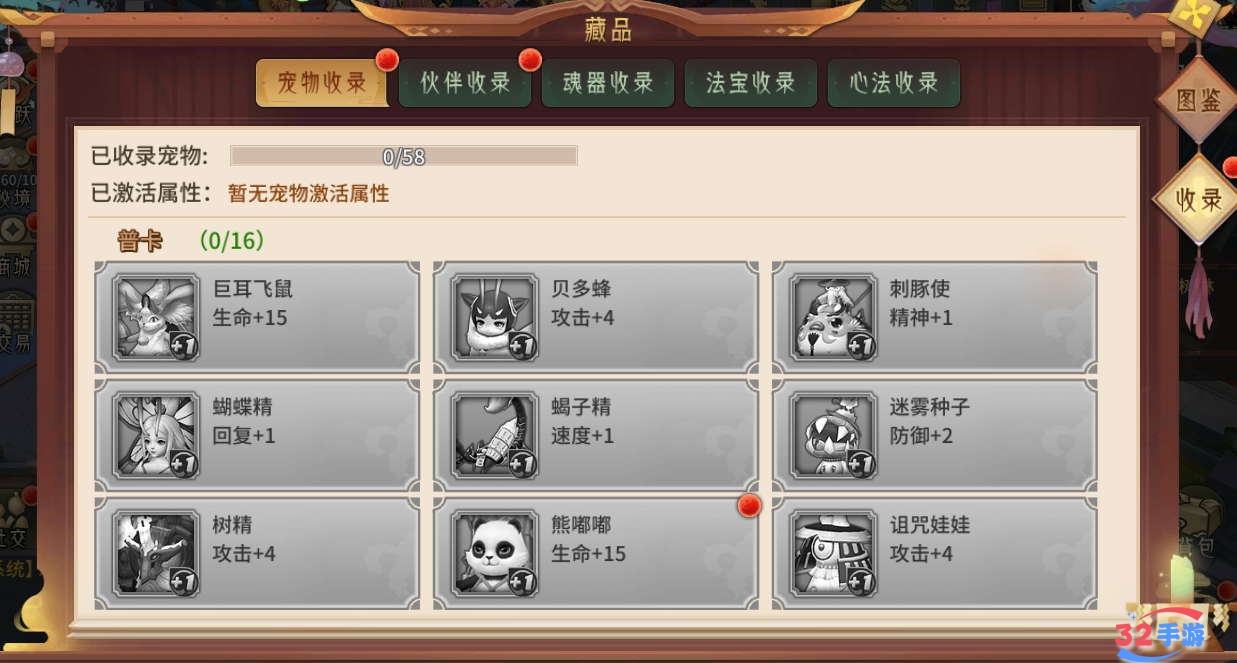
Task: Switch to the 宠物收录 tab
Action: pos(322,83)
